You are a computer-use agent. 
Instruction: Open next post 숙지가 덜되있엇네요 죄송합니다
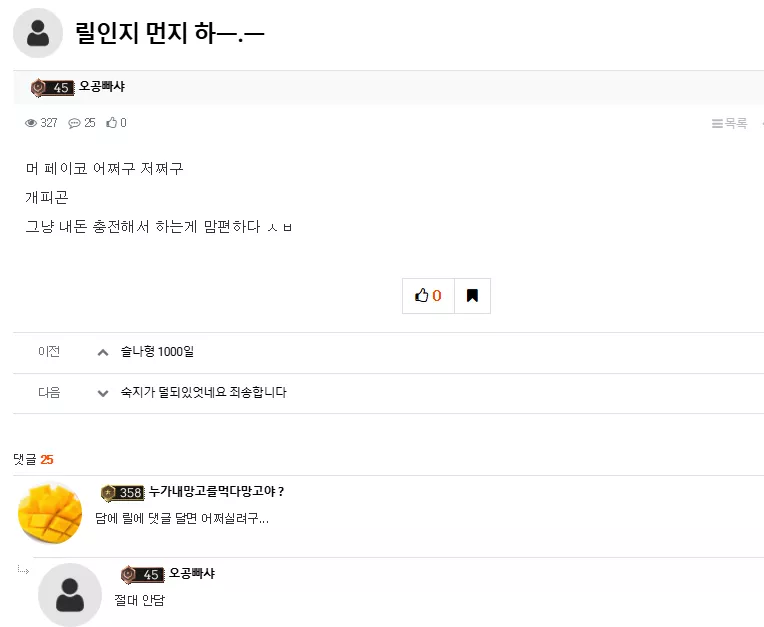pyautogui.click(x=204, y=392)
